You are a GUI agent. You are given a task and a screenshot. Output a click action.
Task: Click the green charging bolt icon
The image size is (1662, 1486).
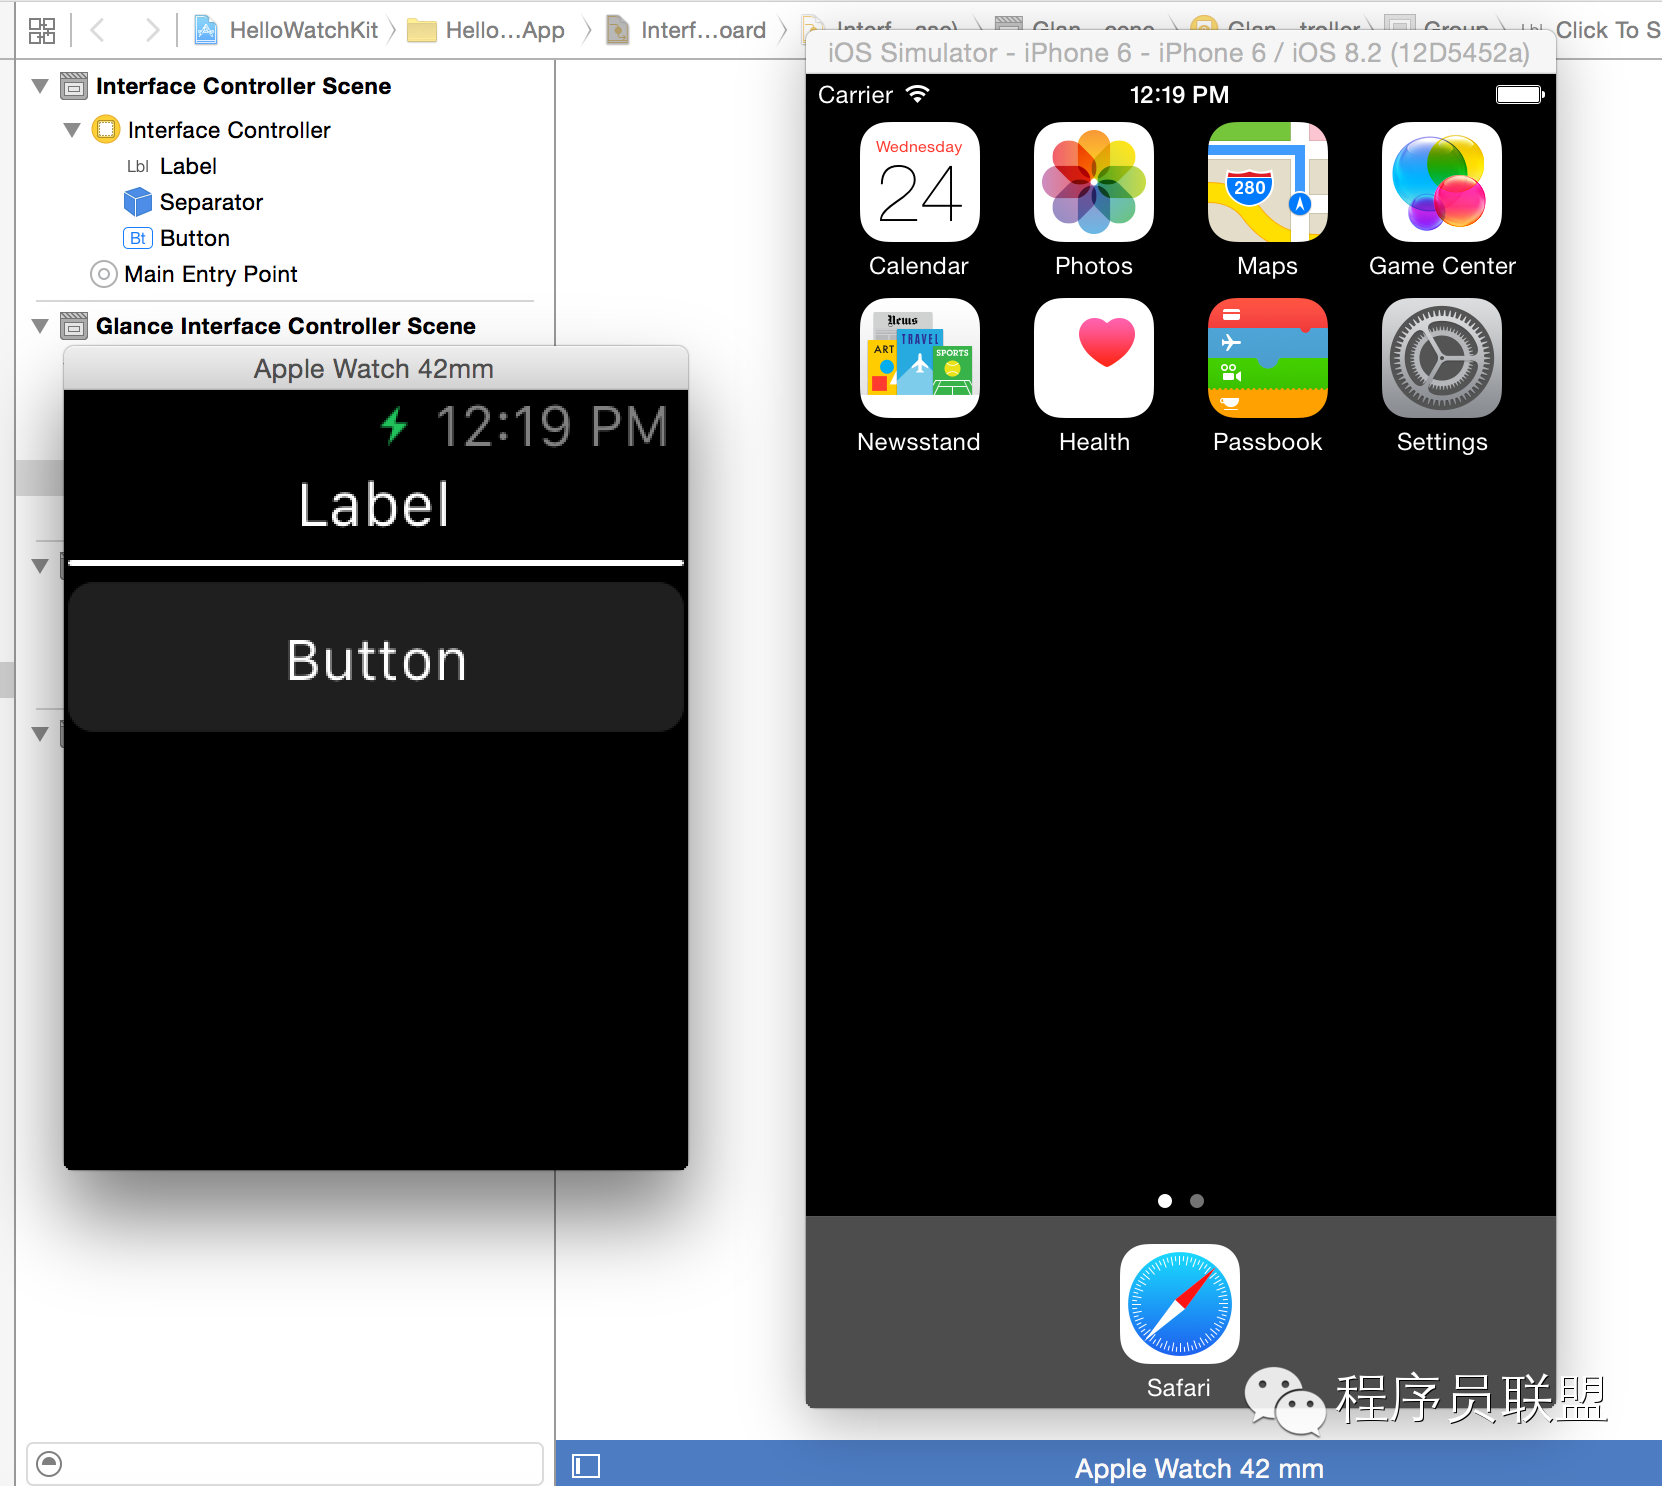pos(395,425)
